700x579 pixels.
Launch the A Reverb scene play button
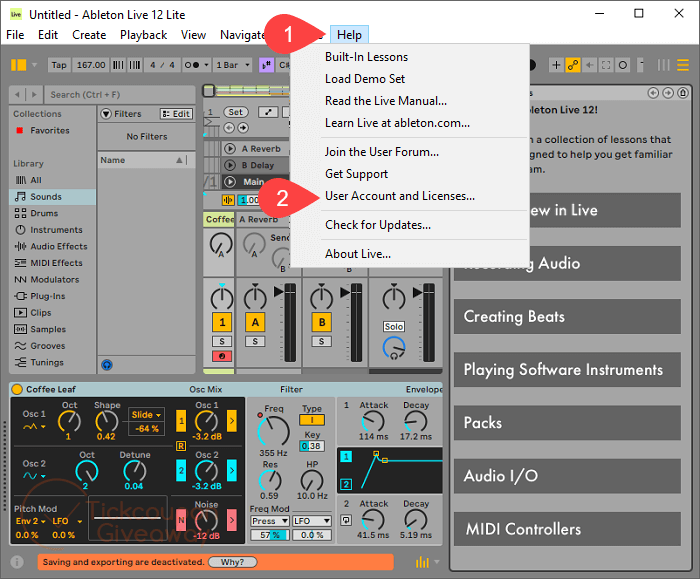[x=229, y=149]
